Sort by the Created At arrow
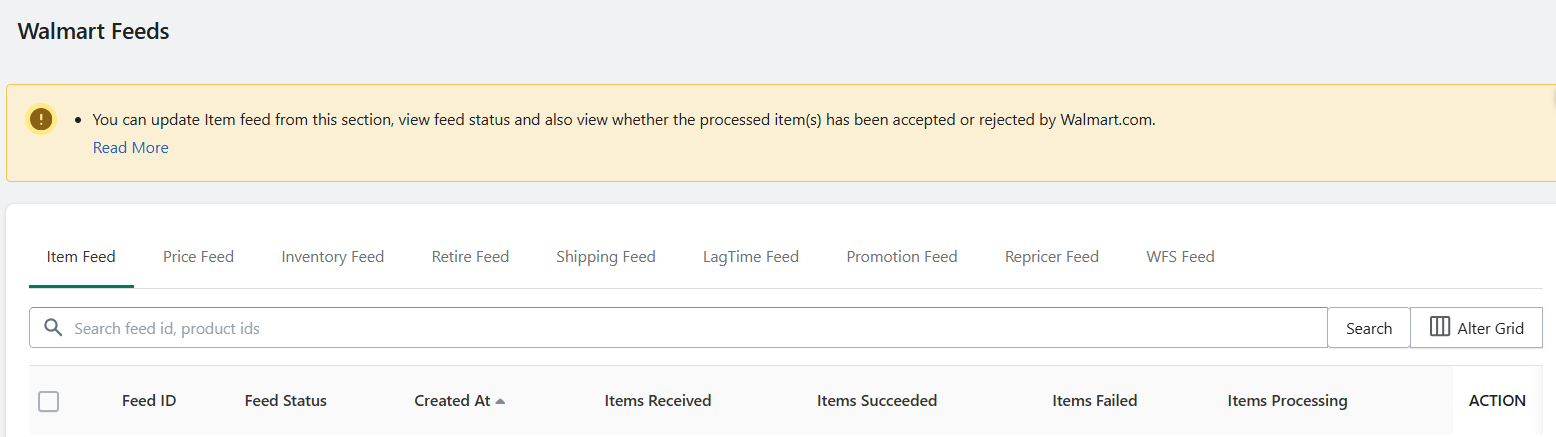The width and height of the screenshot is (1556, 437). [x=500, y=401]
